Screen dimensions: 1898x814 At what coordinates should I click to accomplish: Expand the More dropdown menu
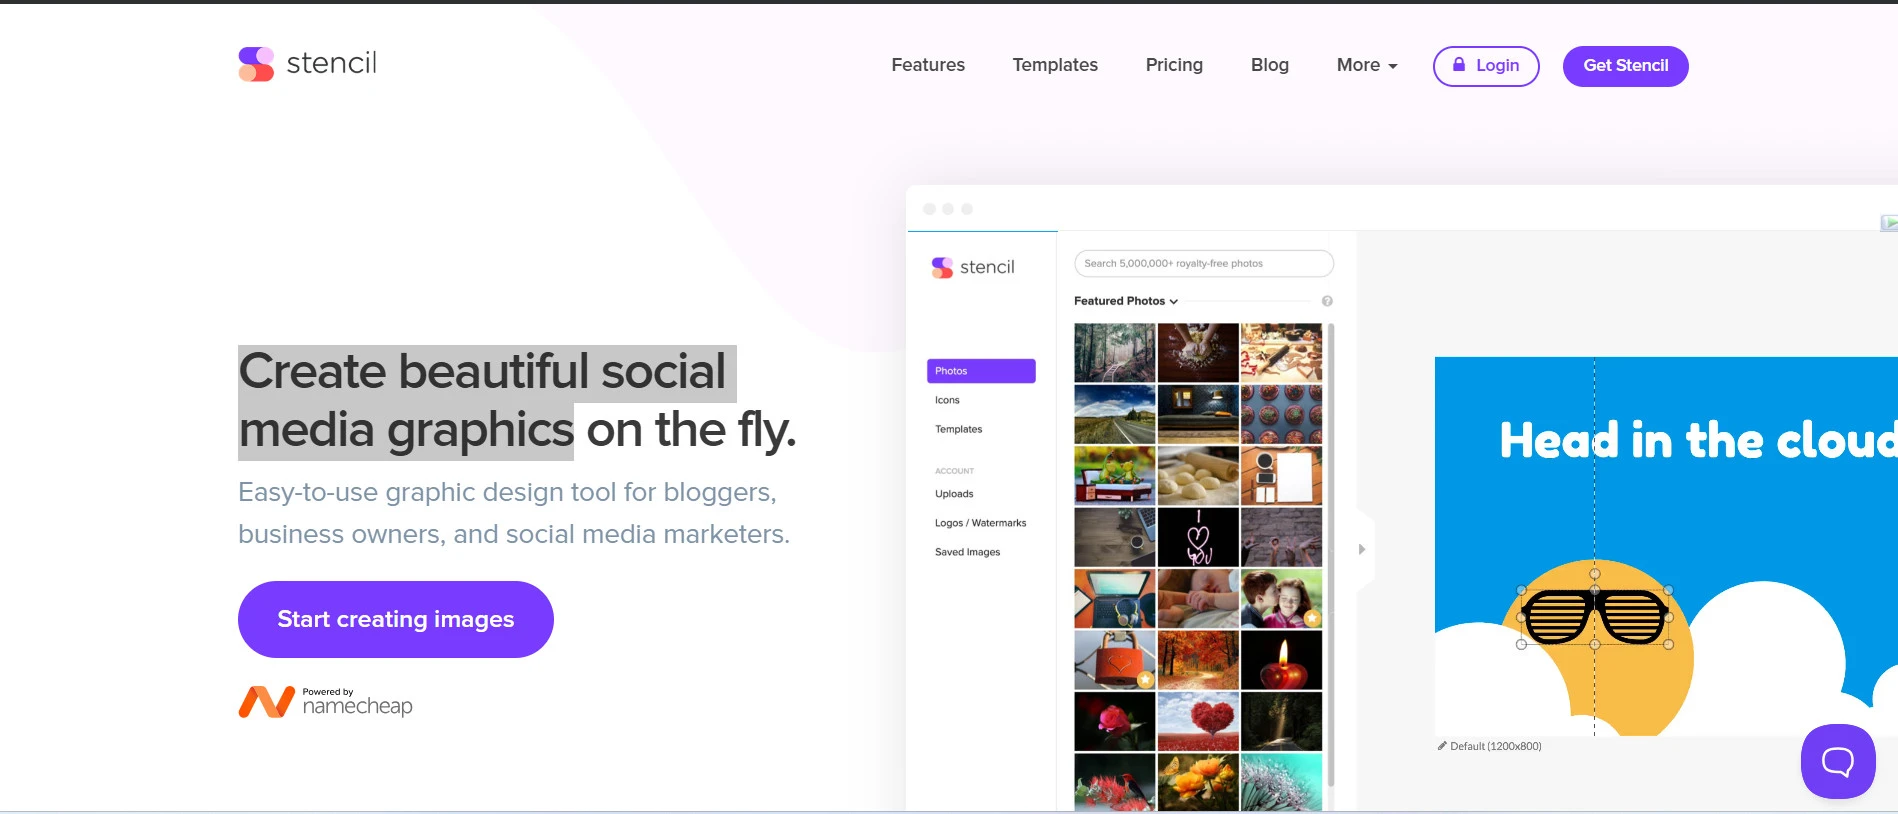point(1367,65)
